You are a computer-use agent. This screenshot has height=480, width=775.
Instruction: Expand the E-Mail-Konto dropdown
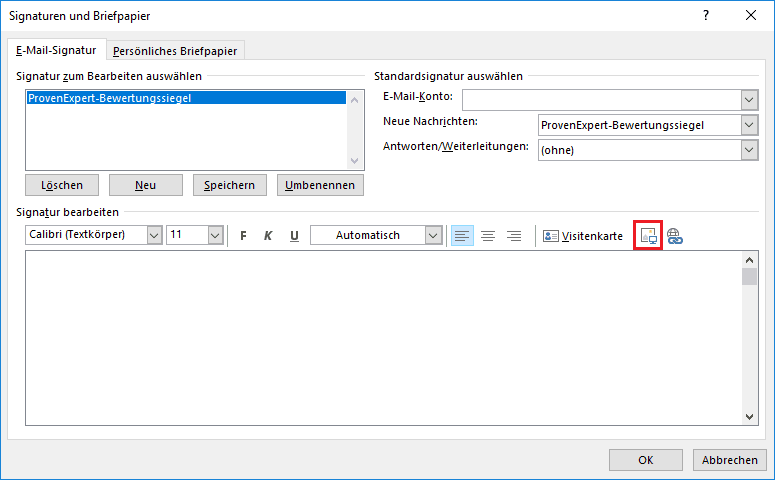tap(749, 99)
